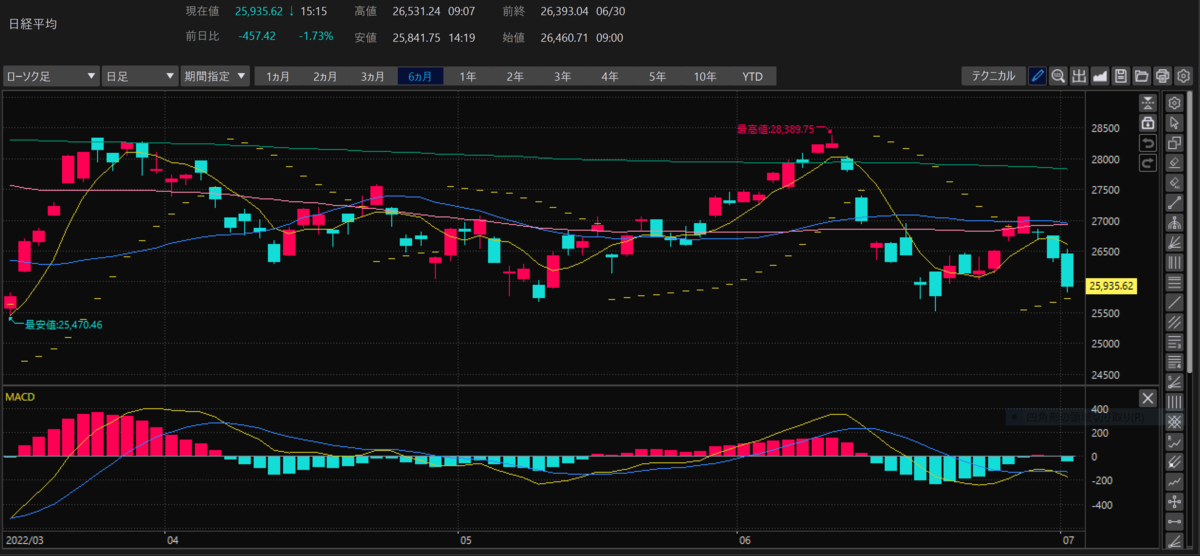Viewport: 1200px width, 556px height.
Task: Redo the last drawing action
Action: coord(1147,162)
